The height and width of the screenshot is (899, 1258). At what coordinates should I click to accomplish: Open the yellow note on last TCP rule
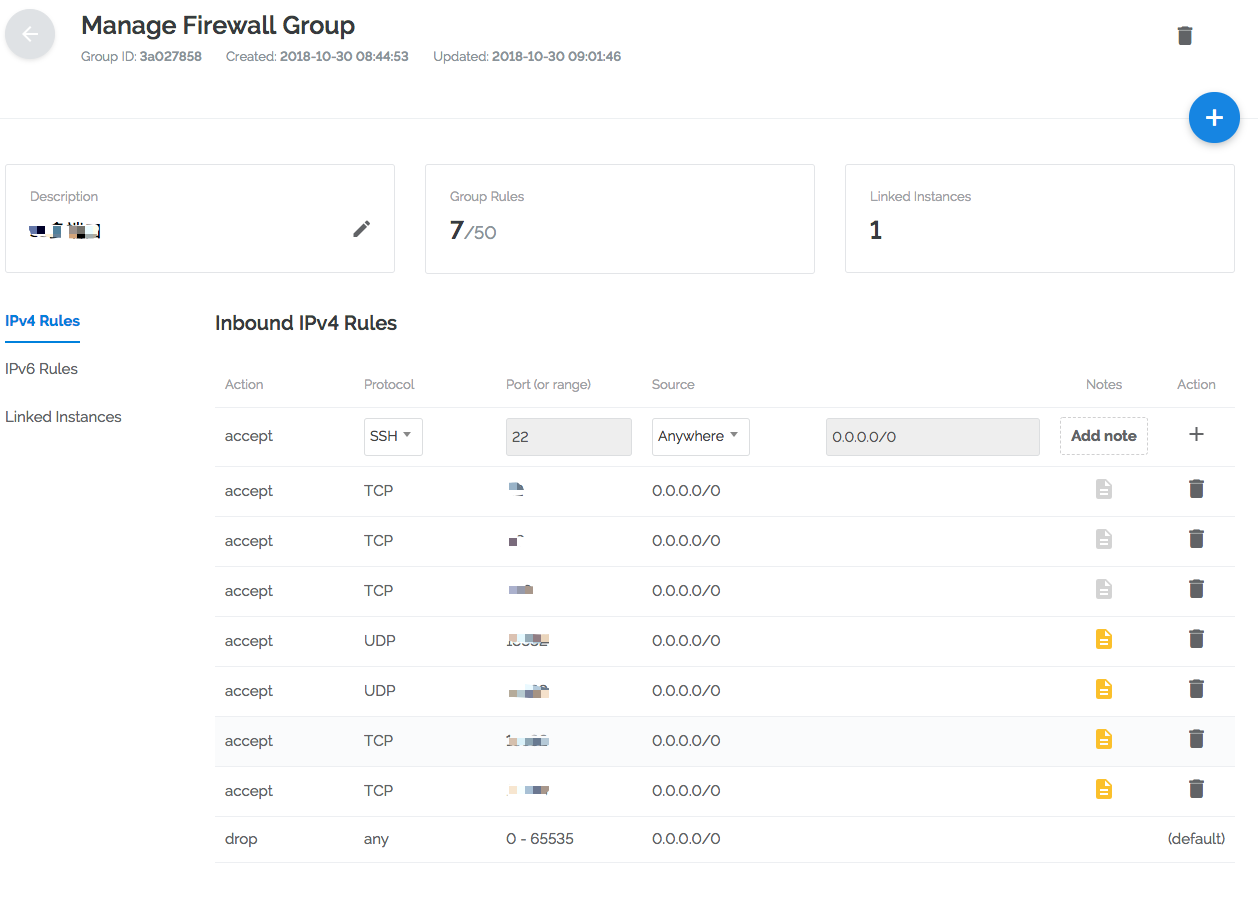point(1103,789)
